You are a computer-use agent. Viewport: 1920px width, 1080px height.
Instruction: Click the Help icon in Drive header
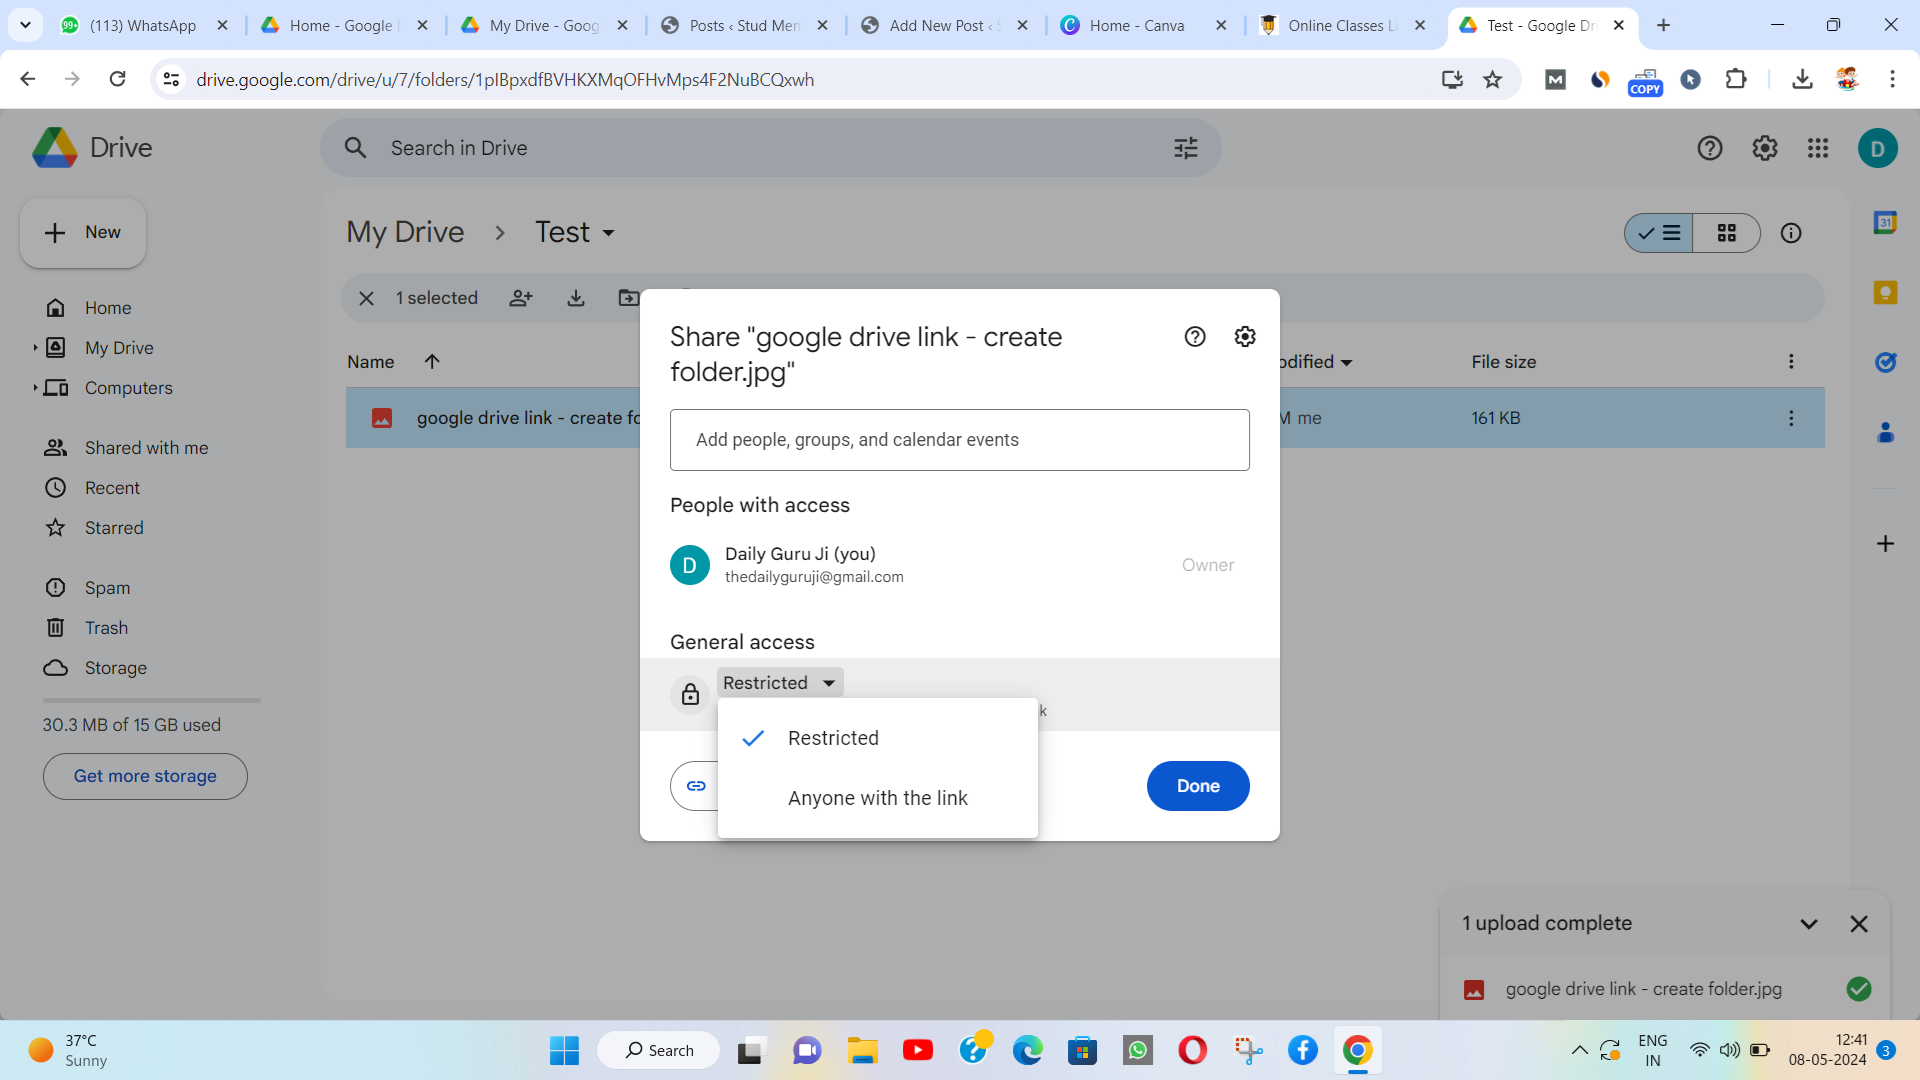pyautogui.click(x=1710, y=147)
